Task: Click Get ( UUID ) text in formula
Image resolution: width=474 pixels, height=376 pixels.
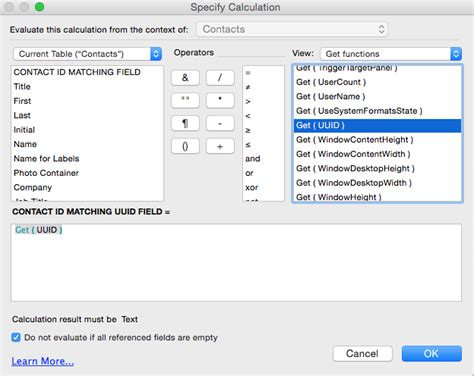Action: click(39, 230)
